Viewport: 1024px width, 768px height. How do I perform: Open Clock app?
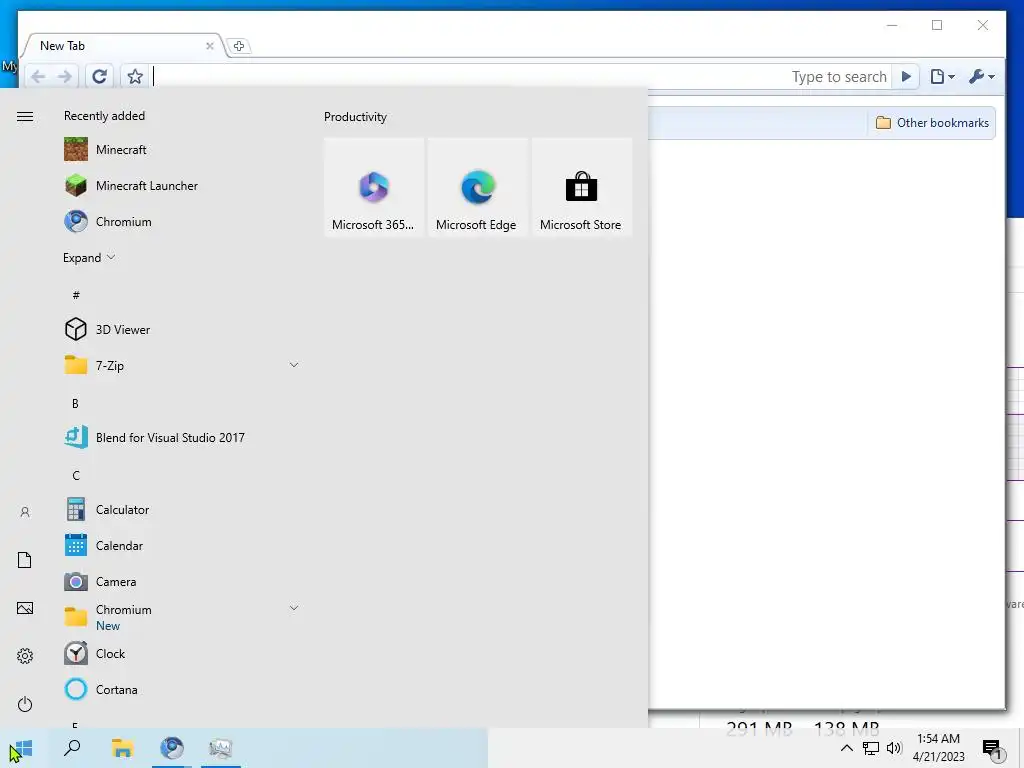tap(95, 653)
